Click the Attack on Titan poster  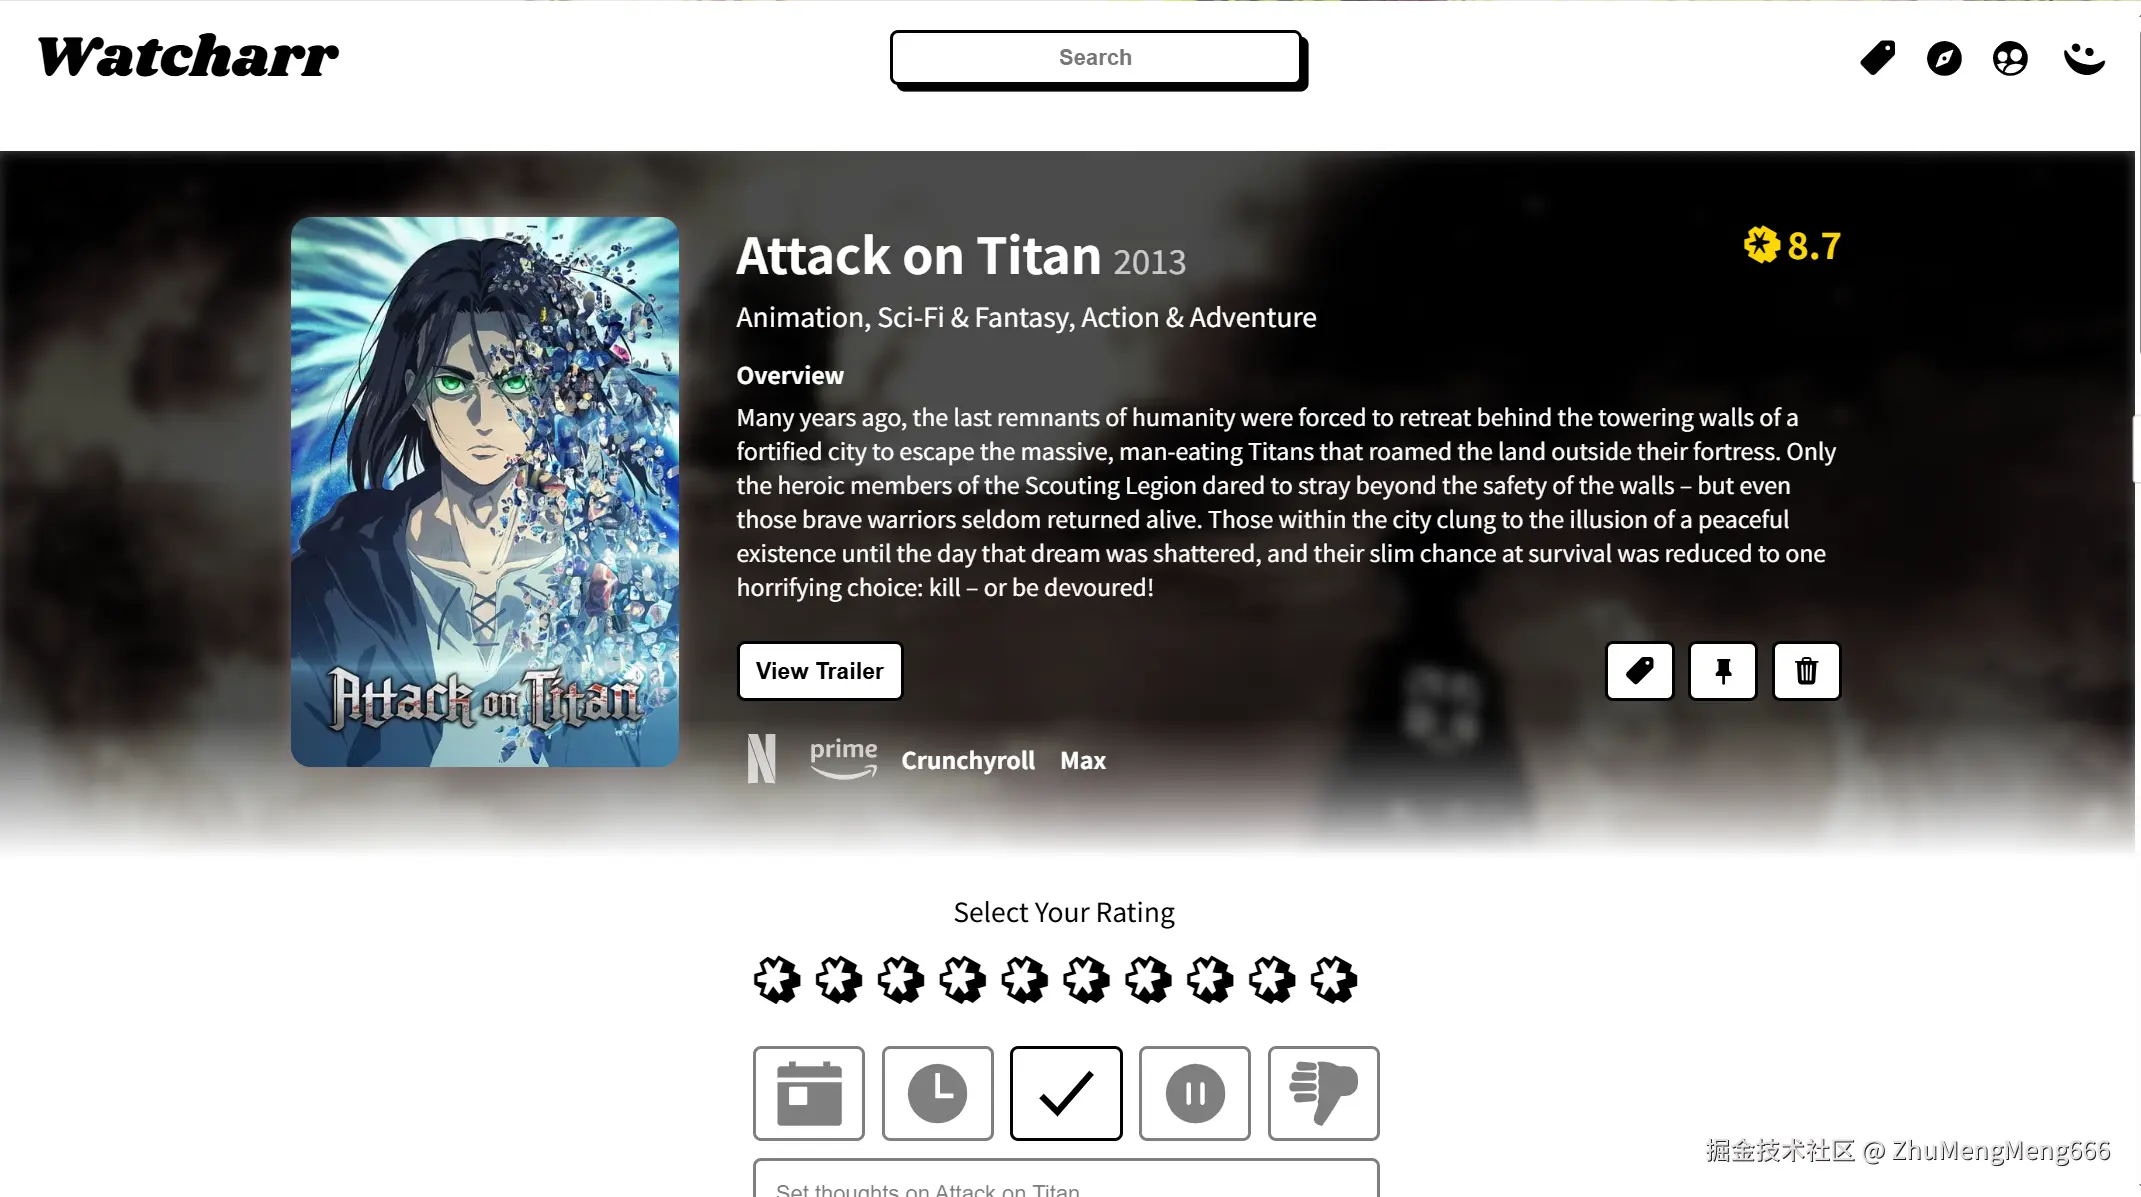click(x=485, y=492)
